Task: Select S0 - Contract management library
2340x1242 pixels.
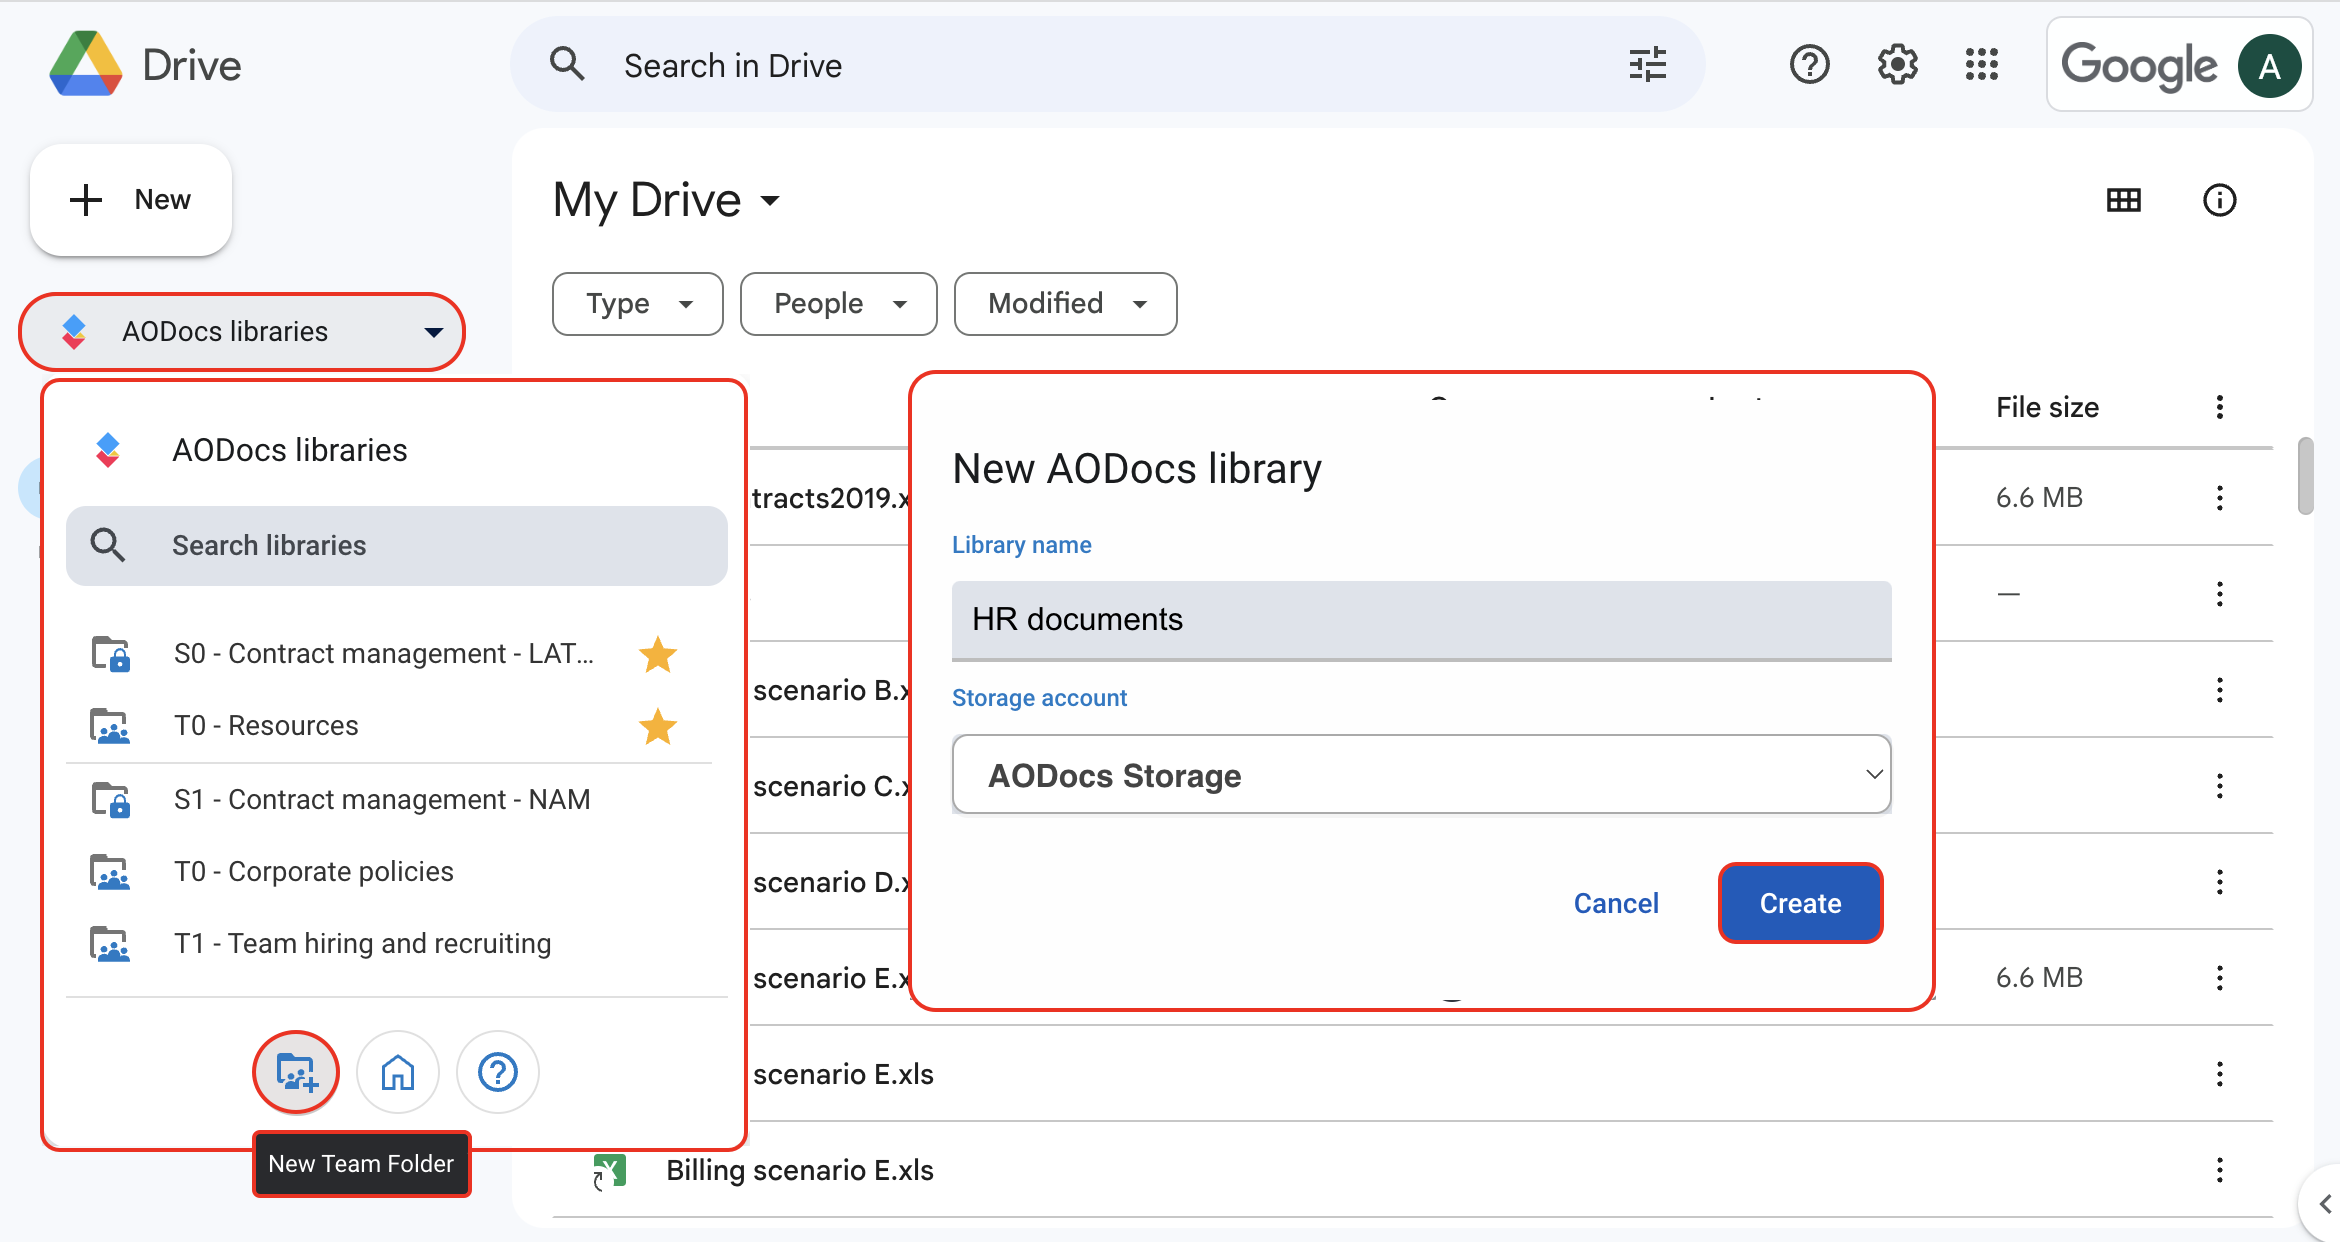Action: [x=384, y=654]
